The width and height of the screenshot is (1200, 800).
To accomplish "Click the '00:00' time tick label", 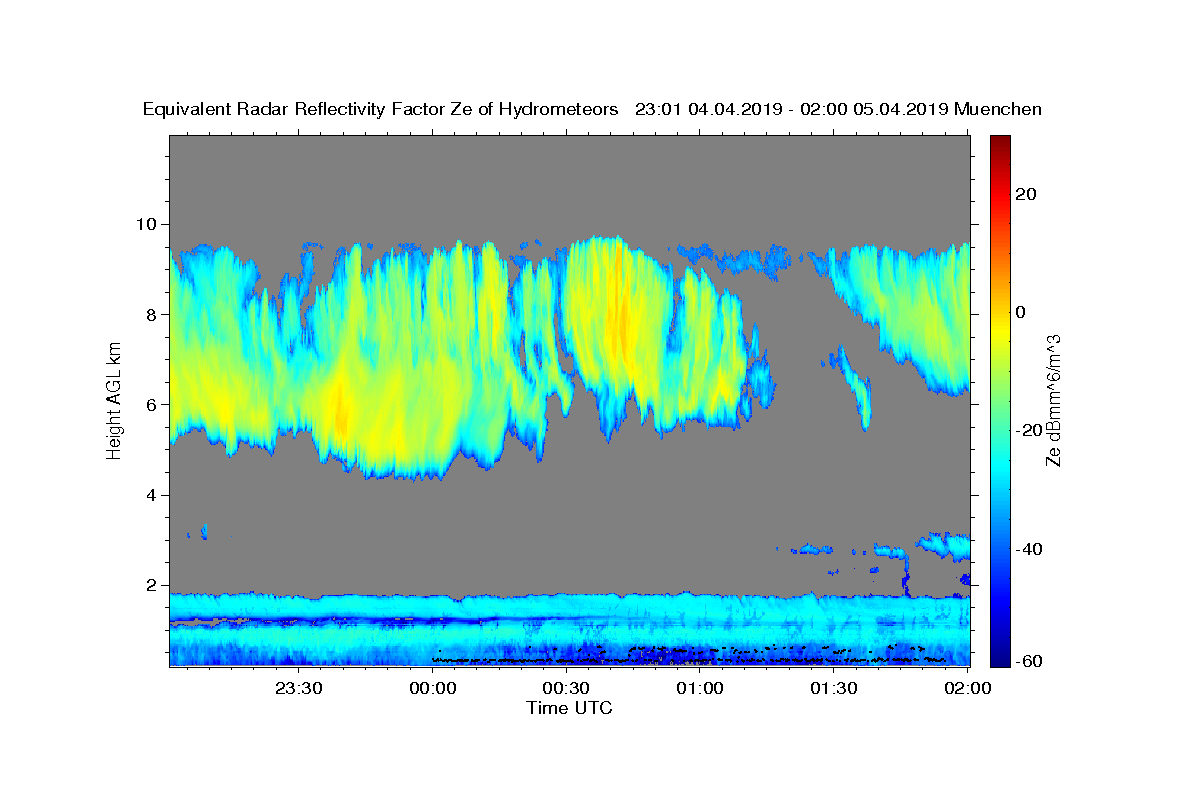I will (432, 688).
